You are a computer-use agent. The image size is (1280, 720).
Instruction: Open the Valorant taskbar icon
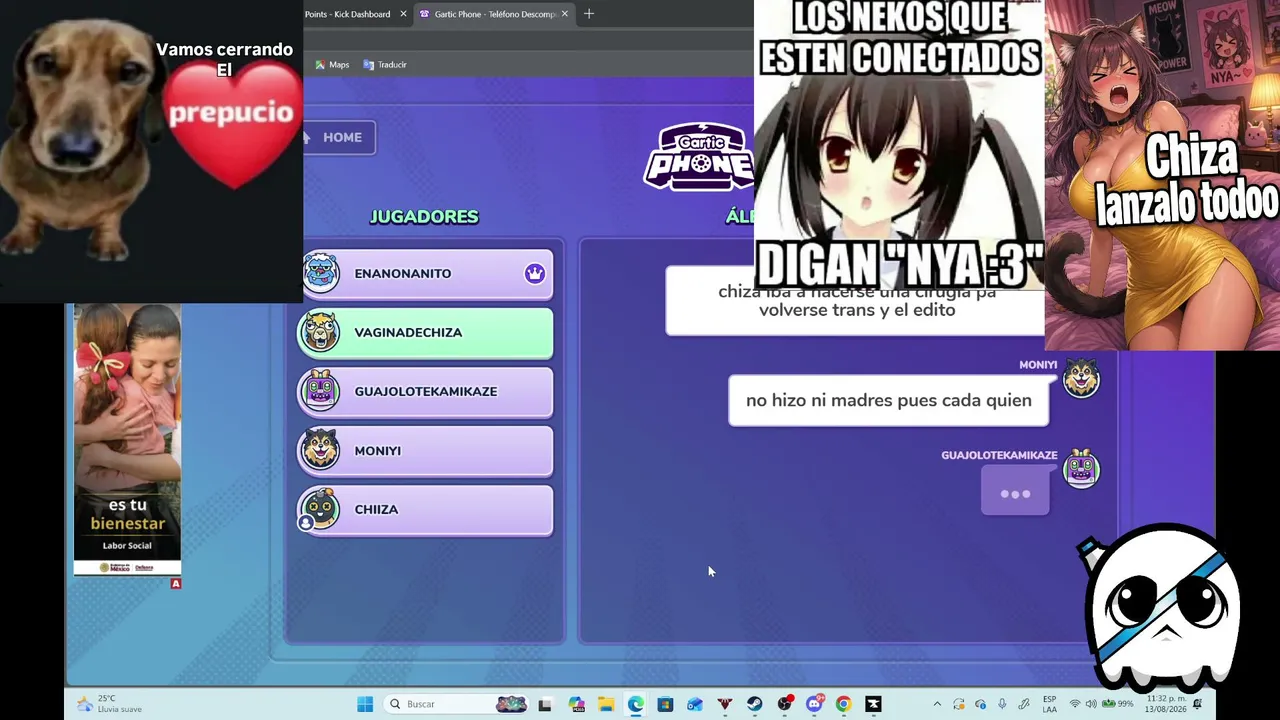pyautogui.click(x=725, y=704)
